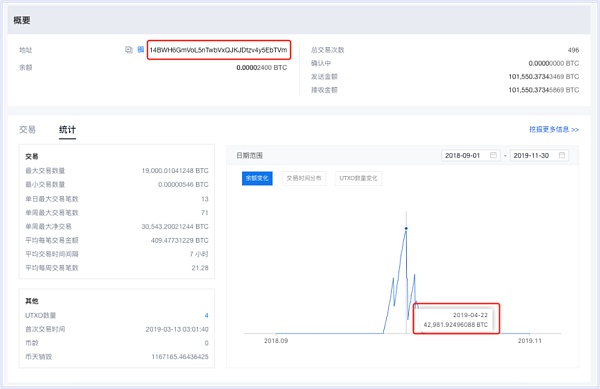The height and width of the screenshot is (389, 600).
Task: Select the highlighted wallet address text
Action: 218,50
